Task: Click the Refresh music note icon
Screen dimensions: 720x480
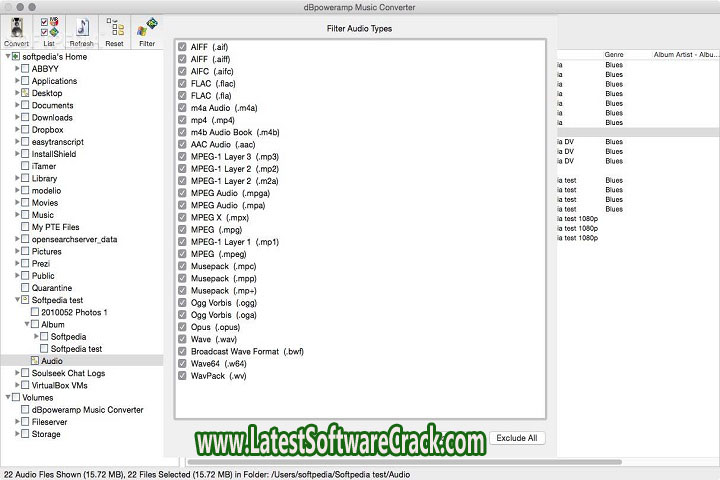Action: point(82,27)
